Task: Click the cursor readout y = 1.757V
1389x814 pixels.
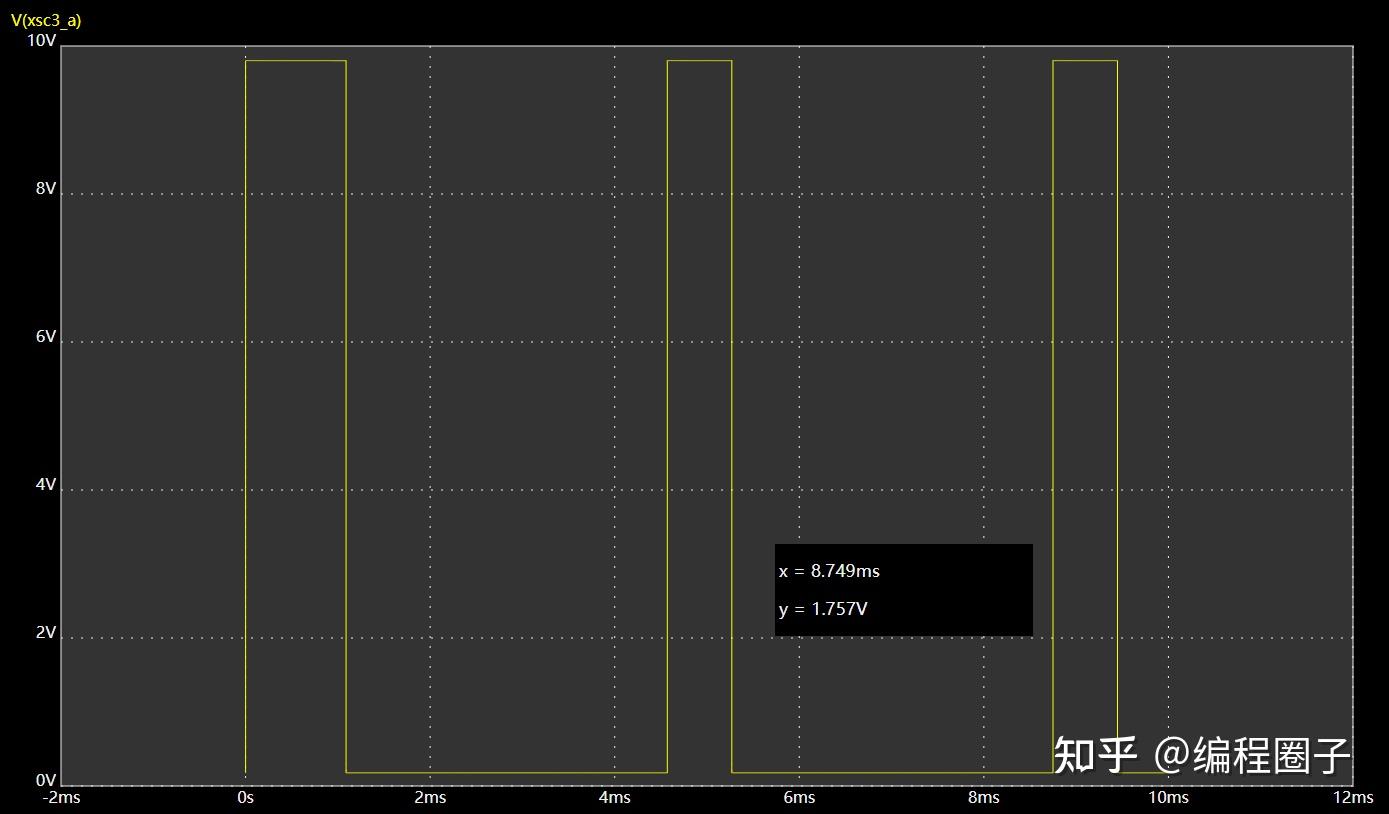Action: pos(823,609)
